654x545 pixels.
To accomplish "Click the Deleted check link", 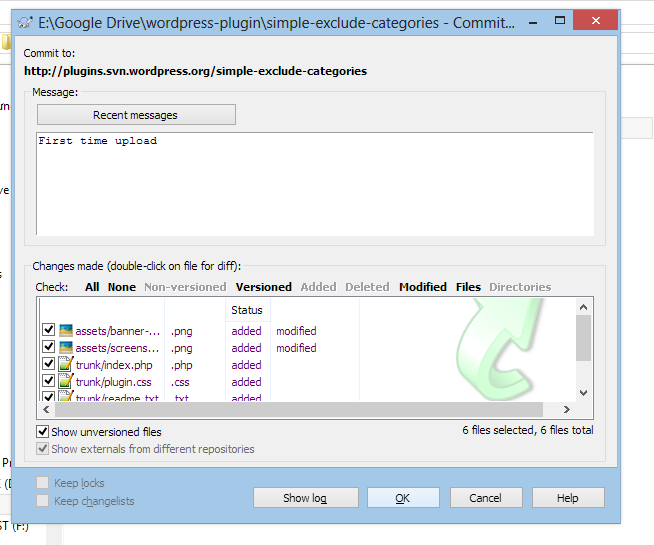I will tap(367, 287).
